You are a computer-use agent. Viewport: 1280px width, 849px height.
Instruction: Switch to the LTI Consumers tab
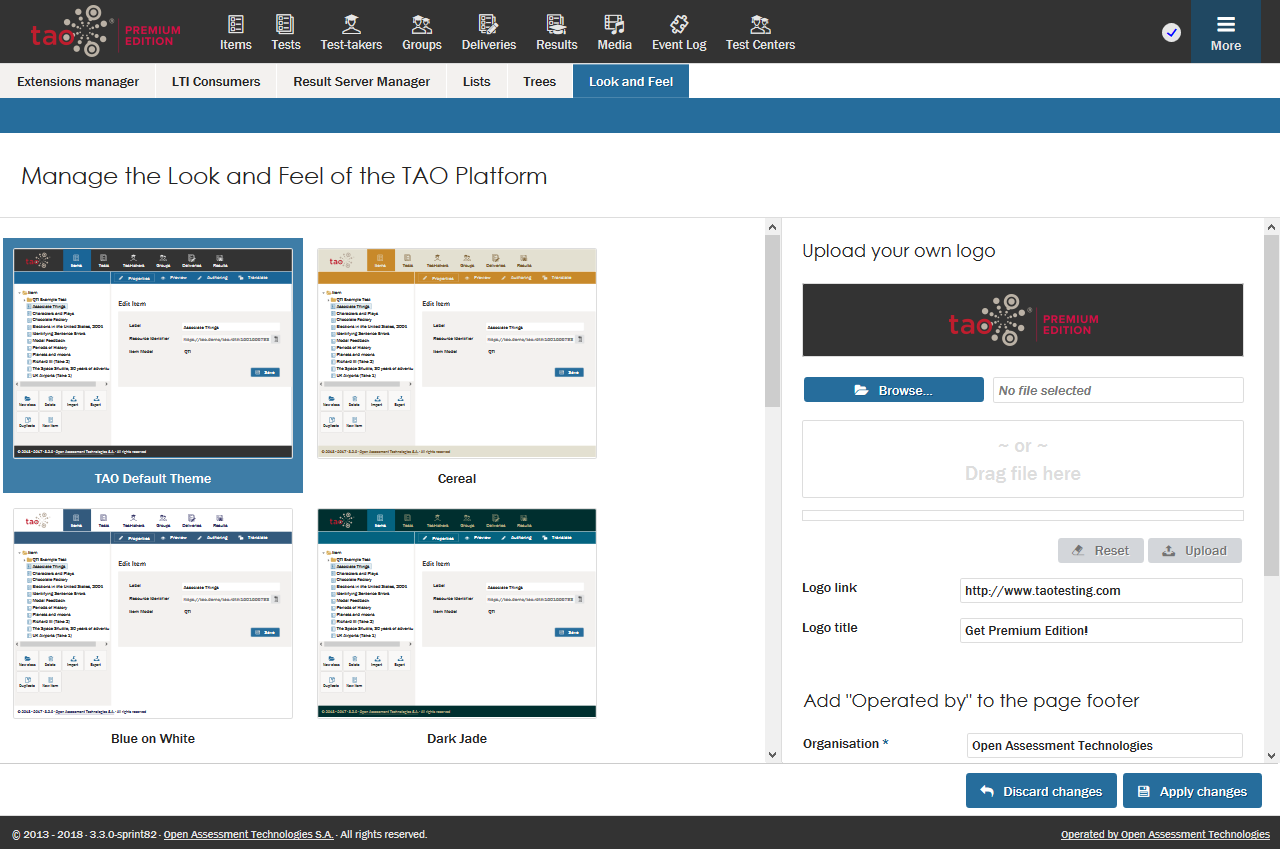point(216,82)
